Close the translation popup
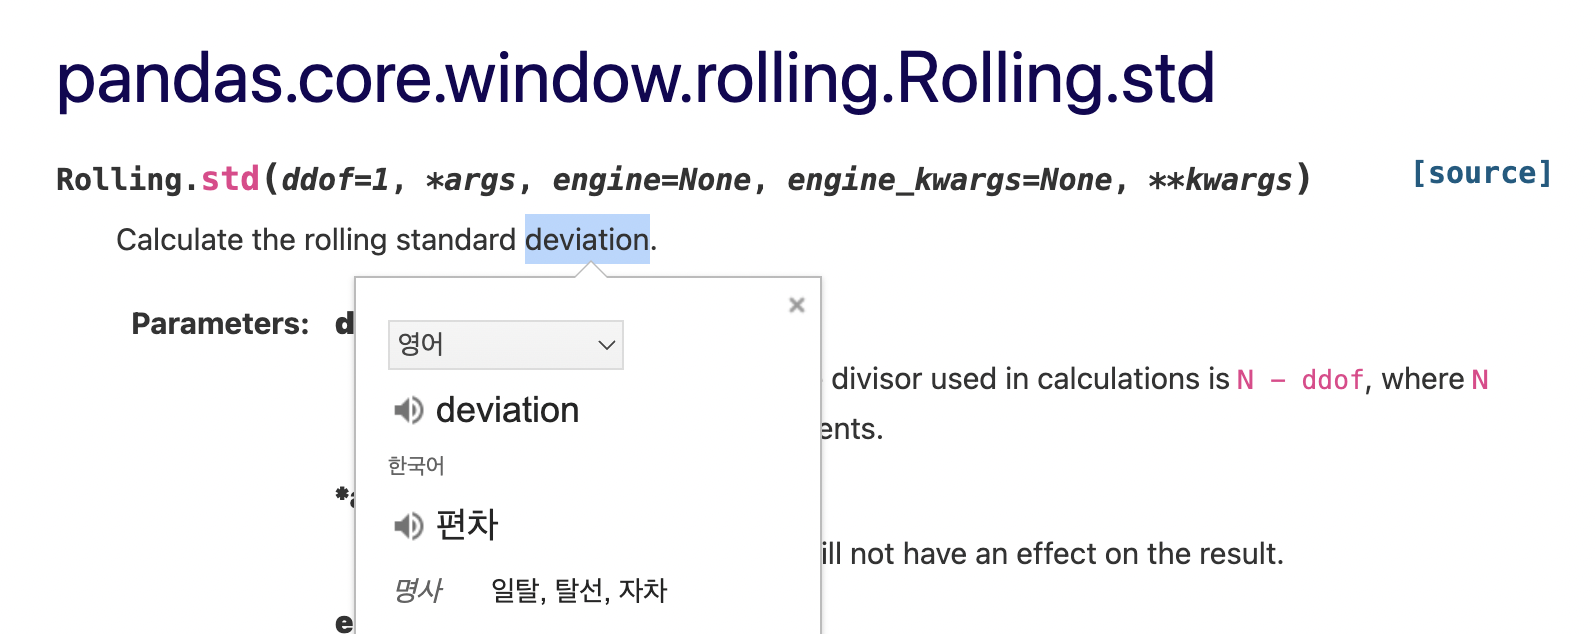Viewport: 1596px width, 634px height. coord(797,305)
